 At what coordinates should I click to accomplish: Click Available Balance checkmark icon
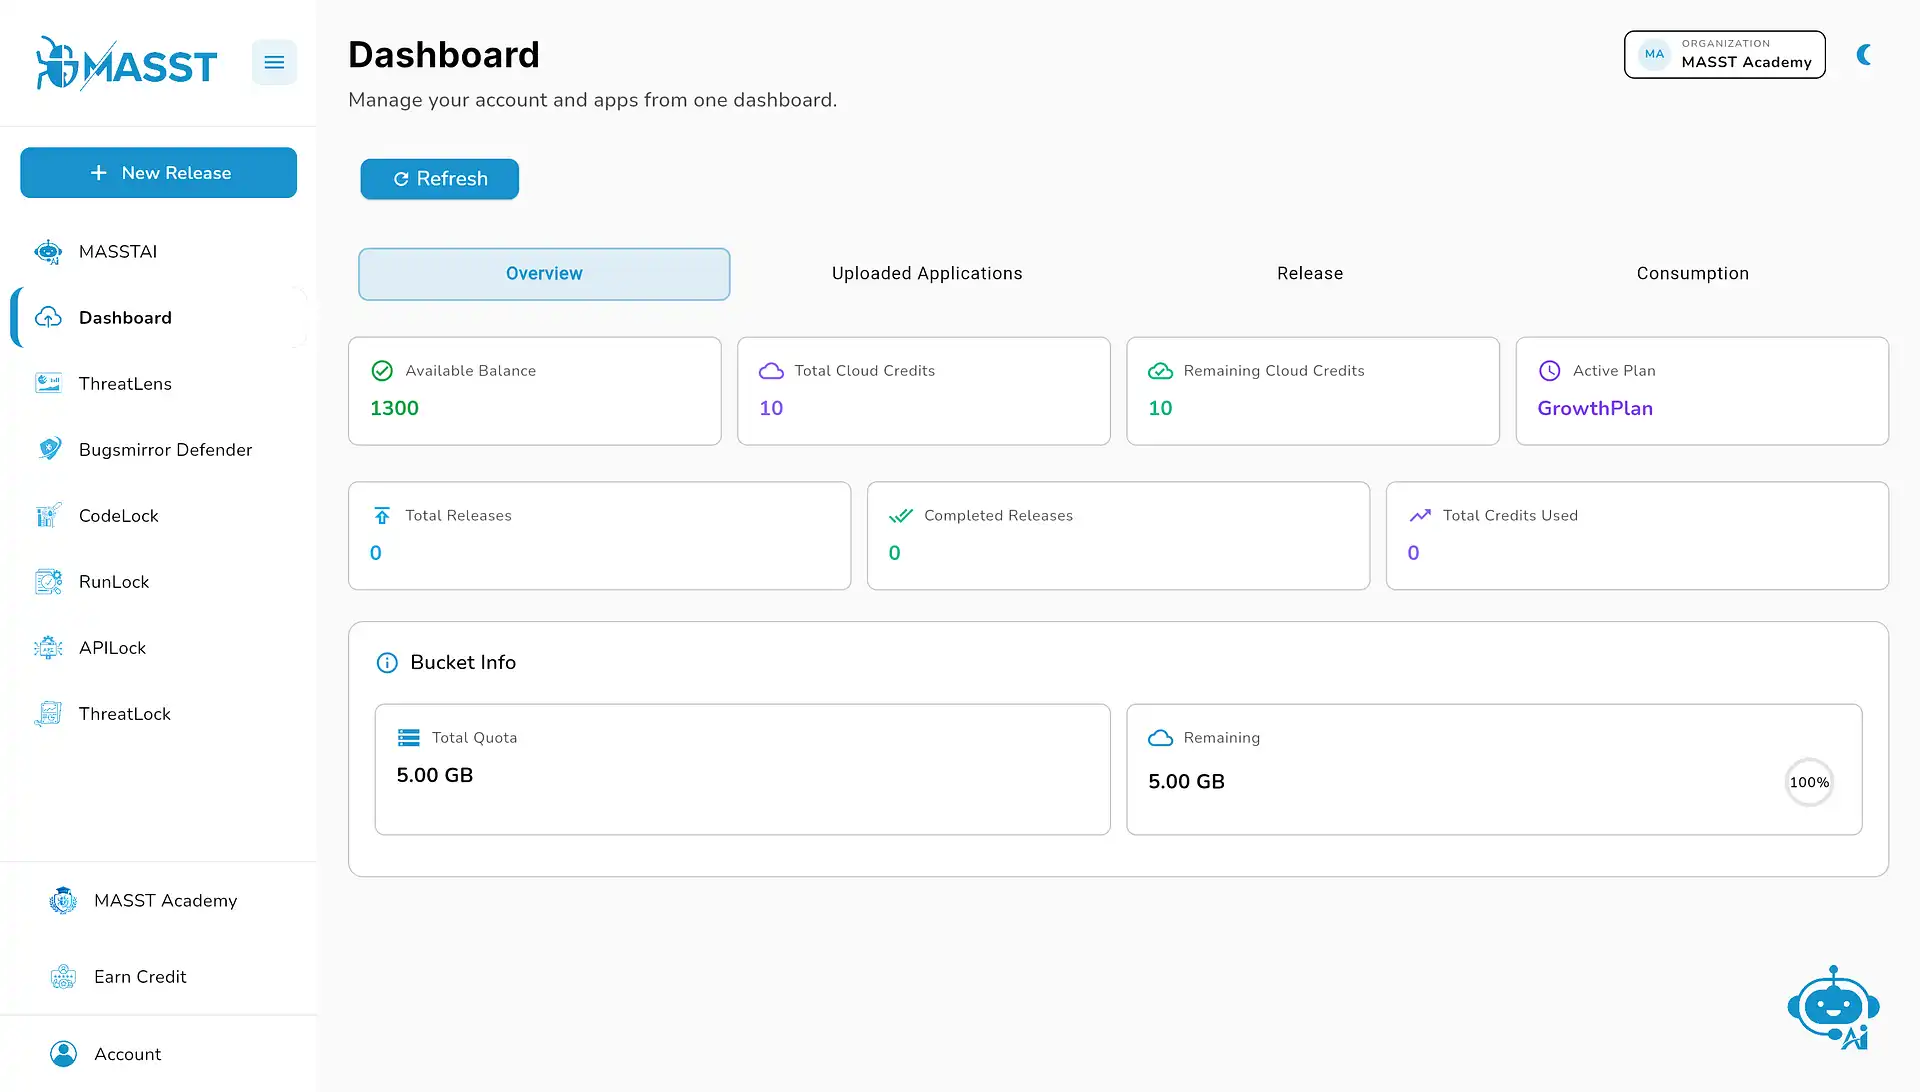click(382, 371)
